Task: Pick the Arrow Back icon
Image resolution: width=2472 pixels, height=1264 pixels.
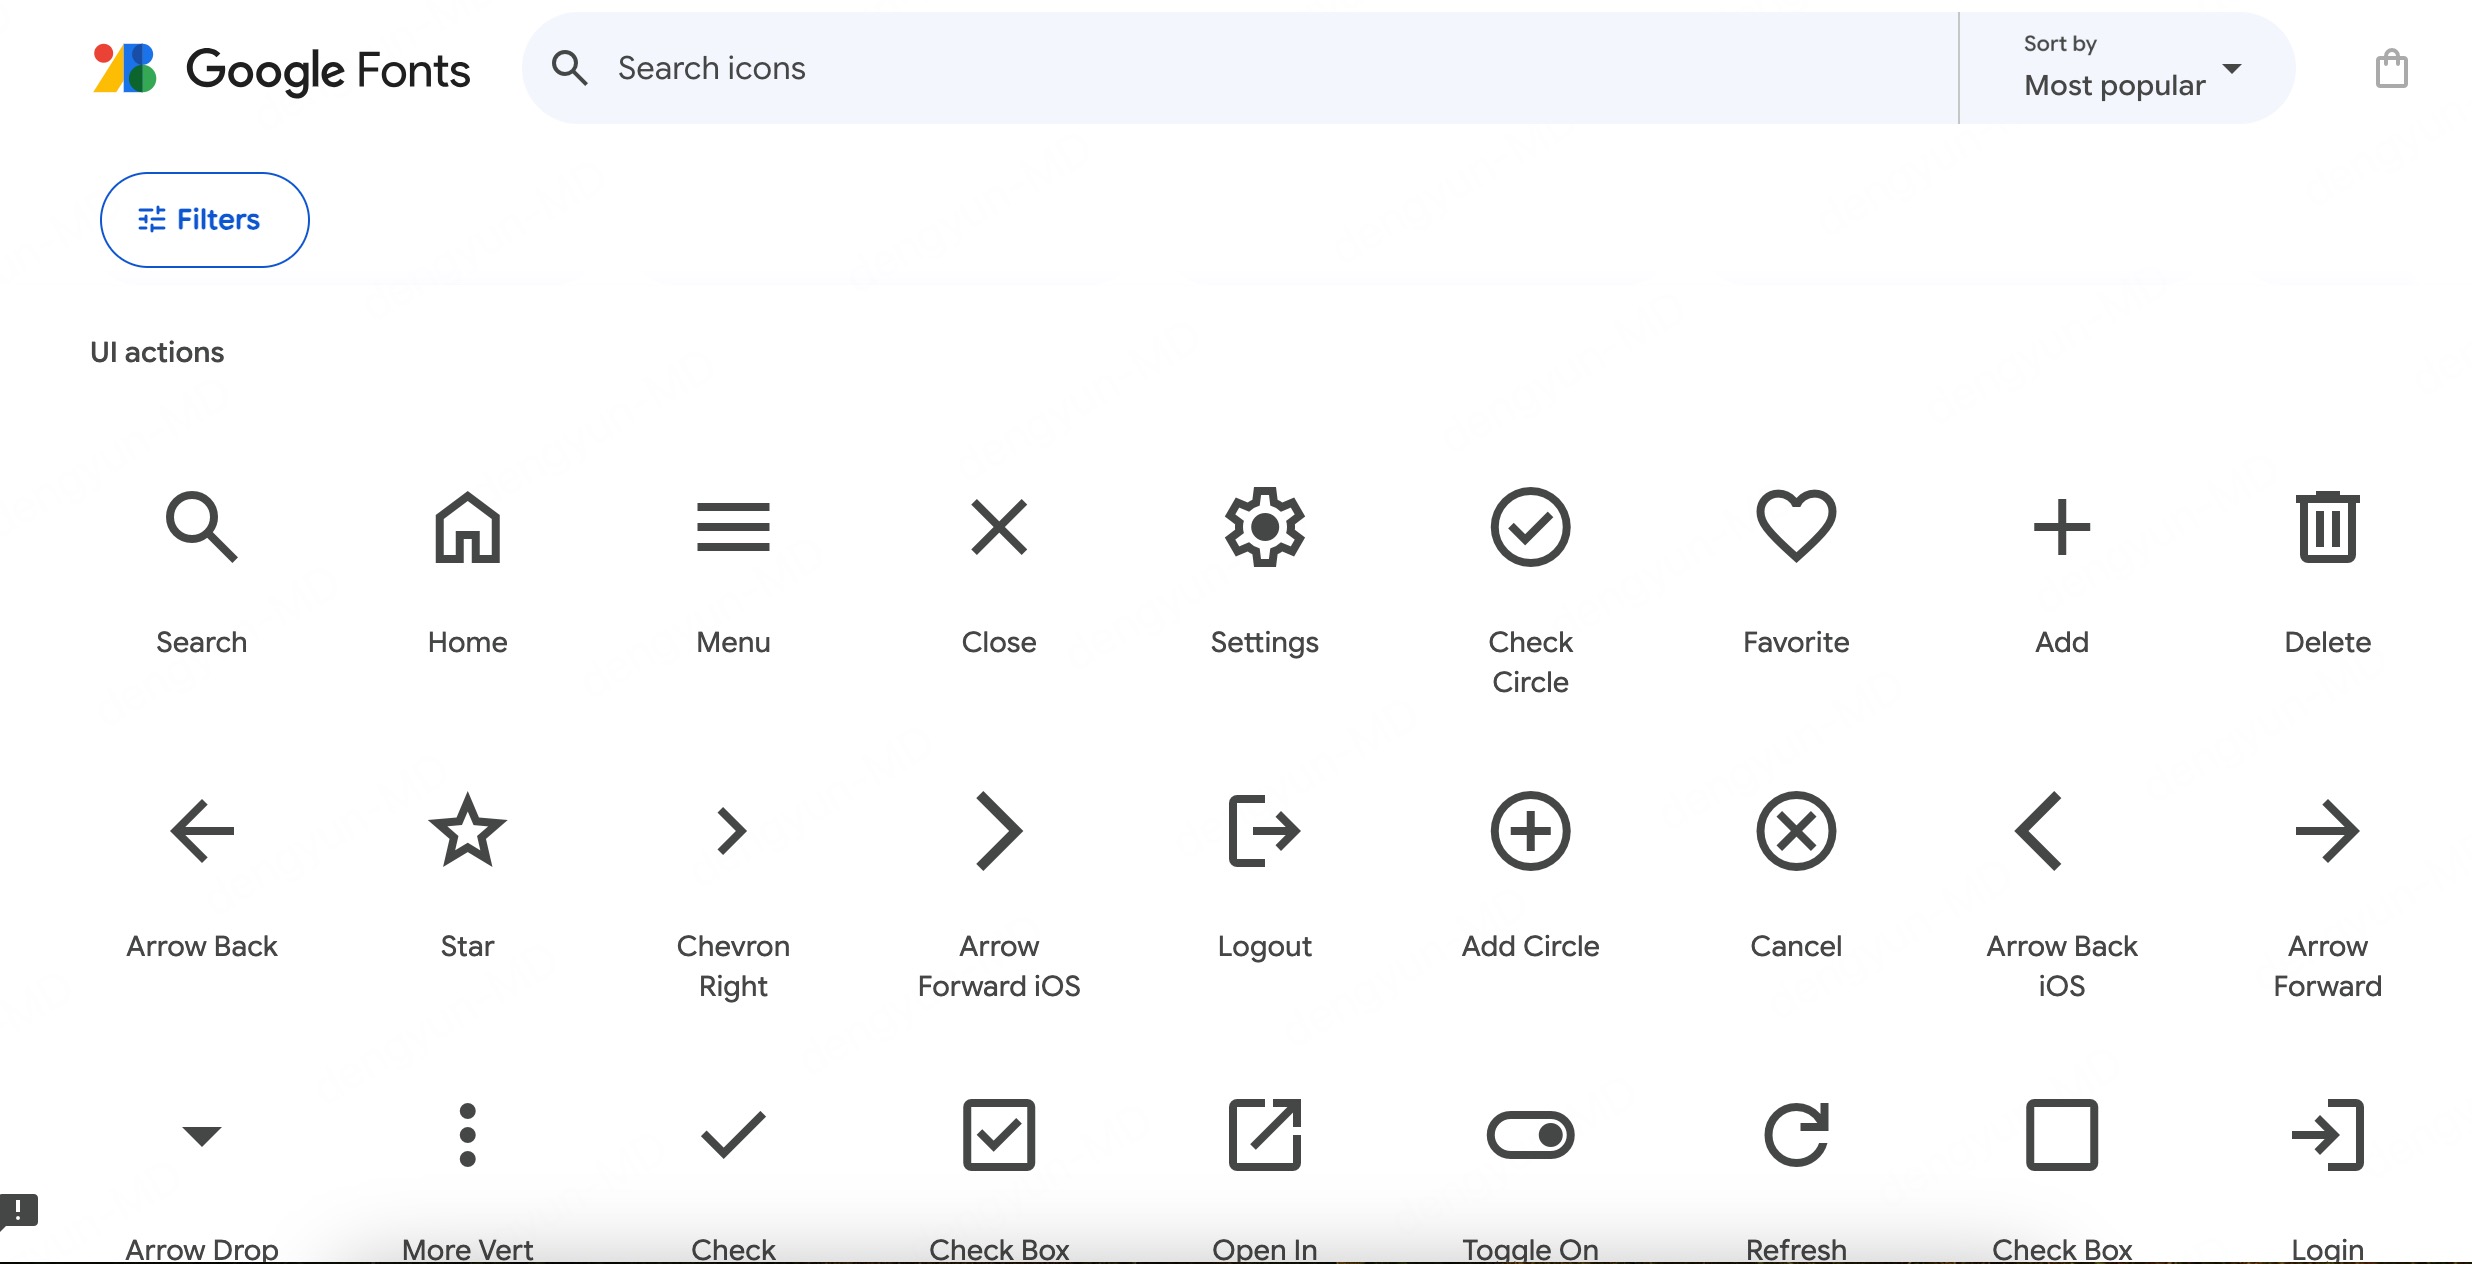Action: 202,831
